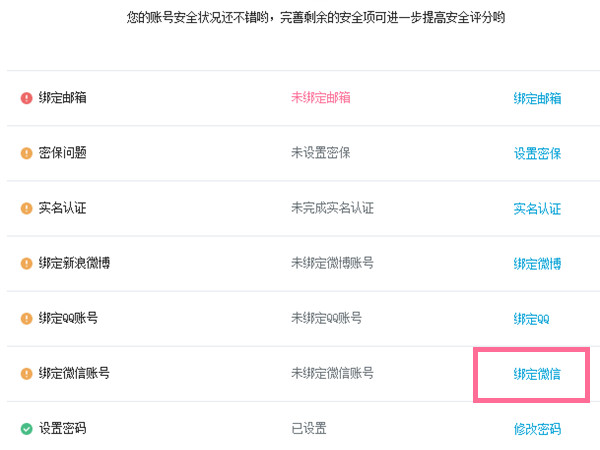Screen dimensions: 600x450
Task: Click the orange alert icon beside 绑定微信账号
Action: [26, 373]
